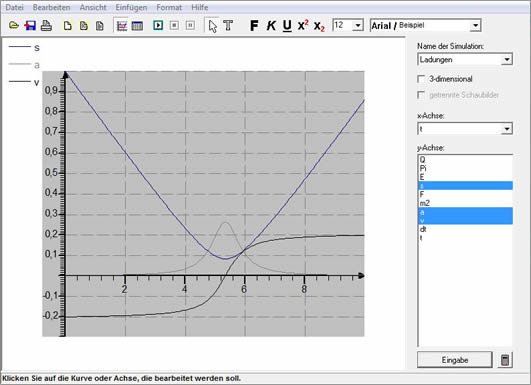Click the third document page icon
The image size is (531, 385).
click(100, 26)
